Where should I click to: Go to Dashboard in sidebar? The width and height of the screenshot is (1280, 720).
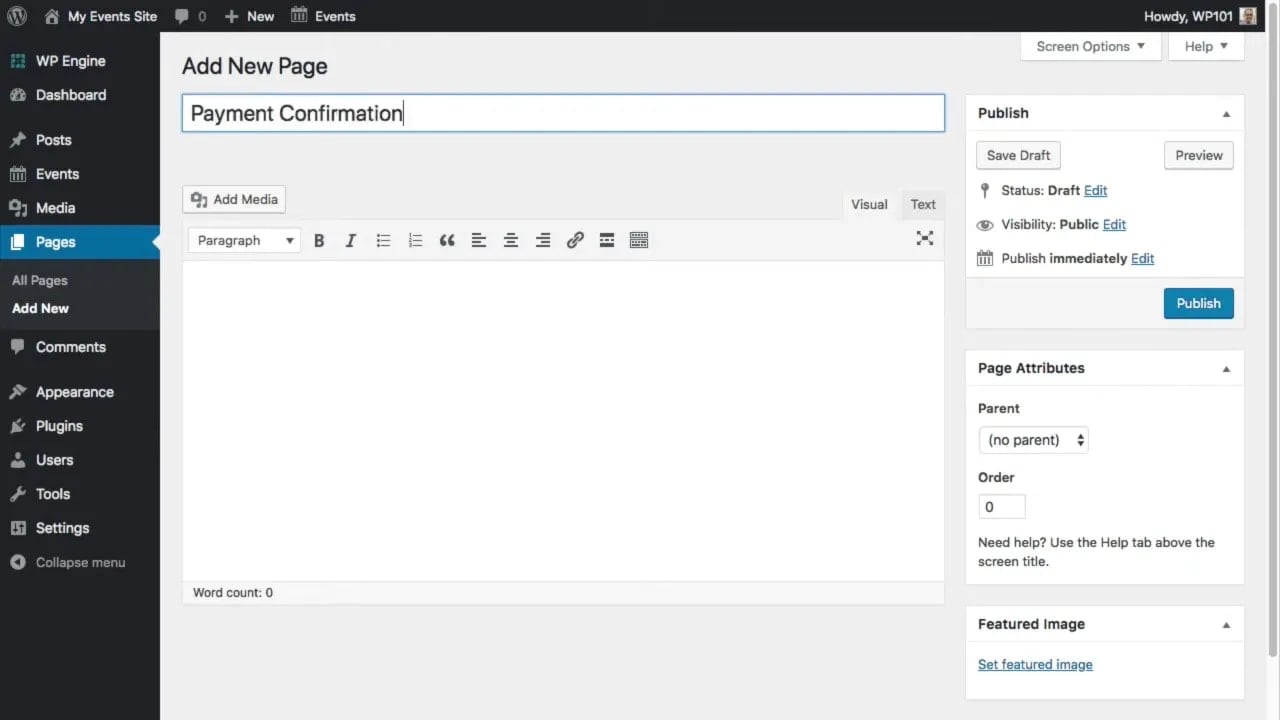(80, 95)
